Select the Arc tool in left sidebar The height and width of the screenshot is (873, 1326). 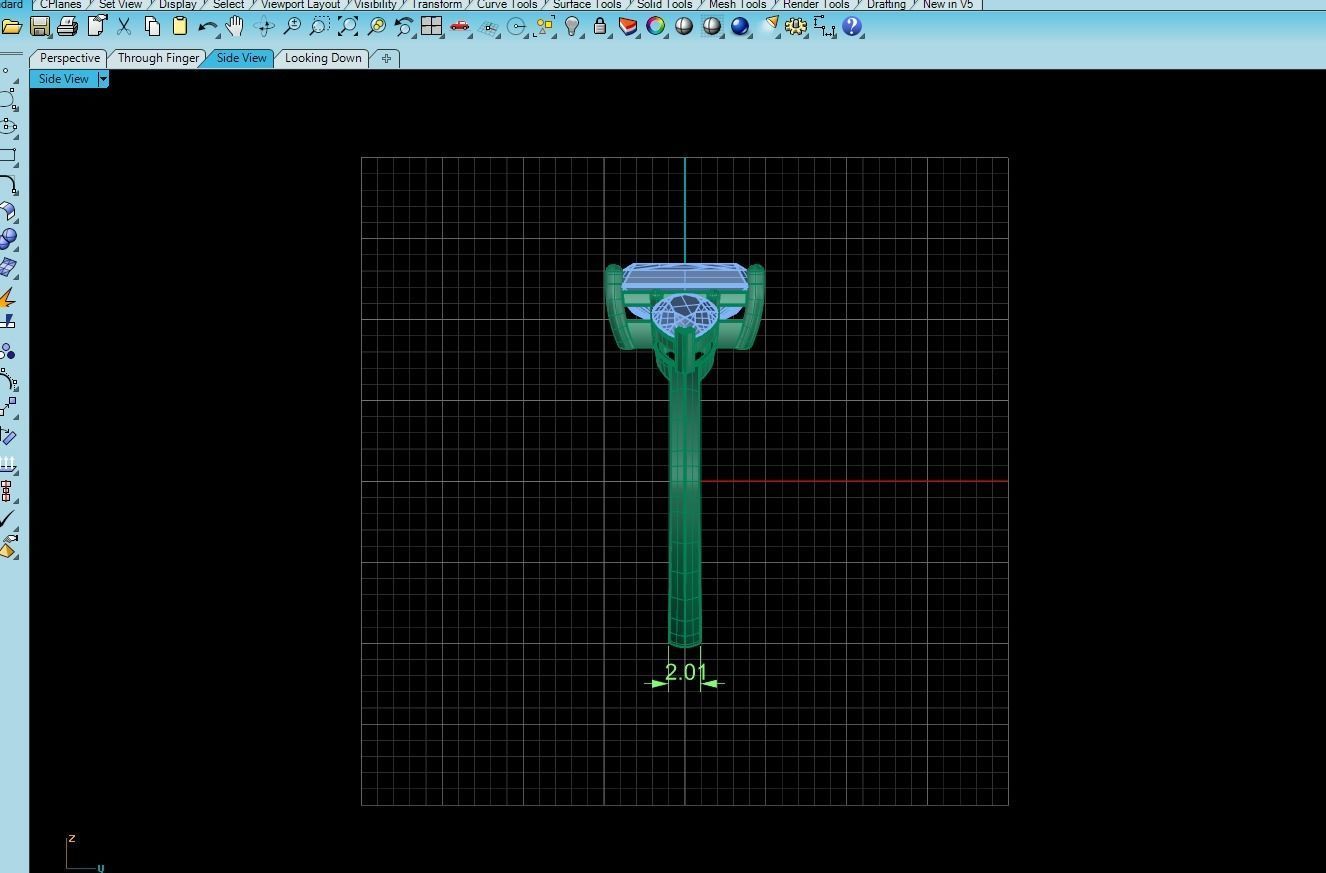tap(8, 184)
